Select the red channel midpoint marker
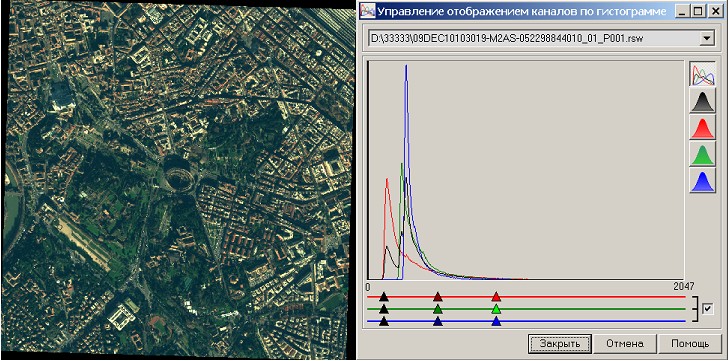The image size is (728, 361). tap(437, 297)
